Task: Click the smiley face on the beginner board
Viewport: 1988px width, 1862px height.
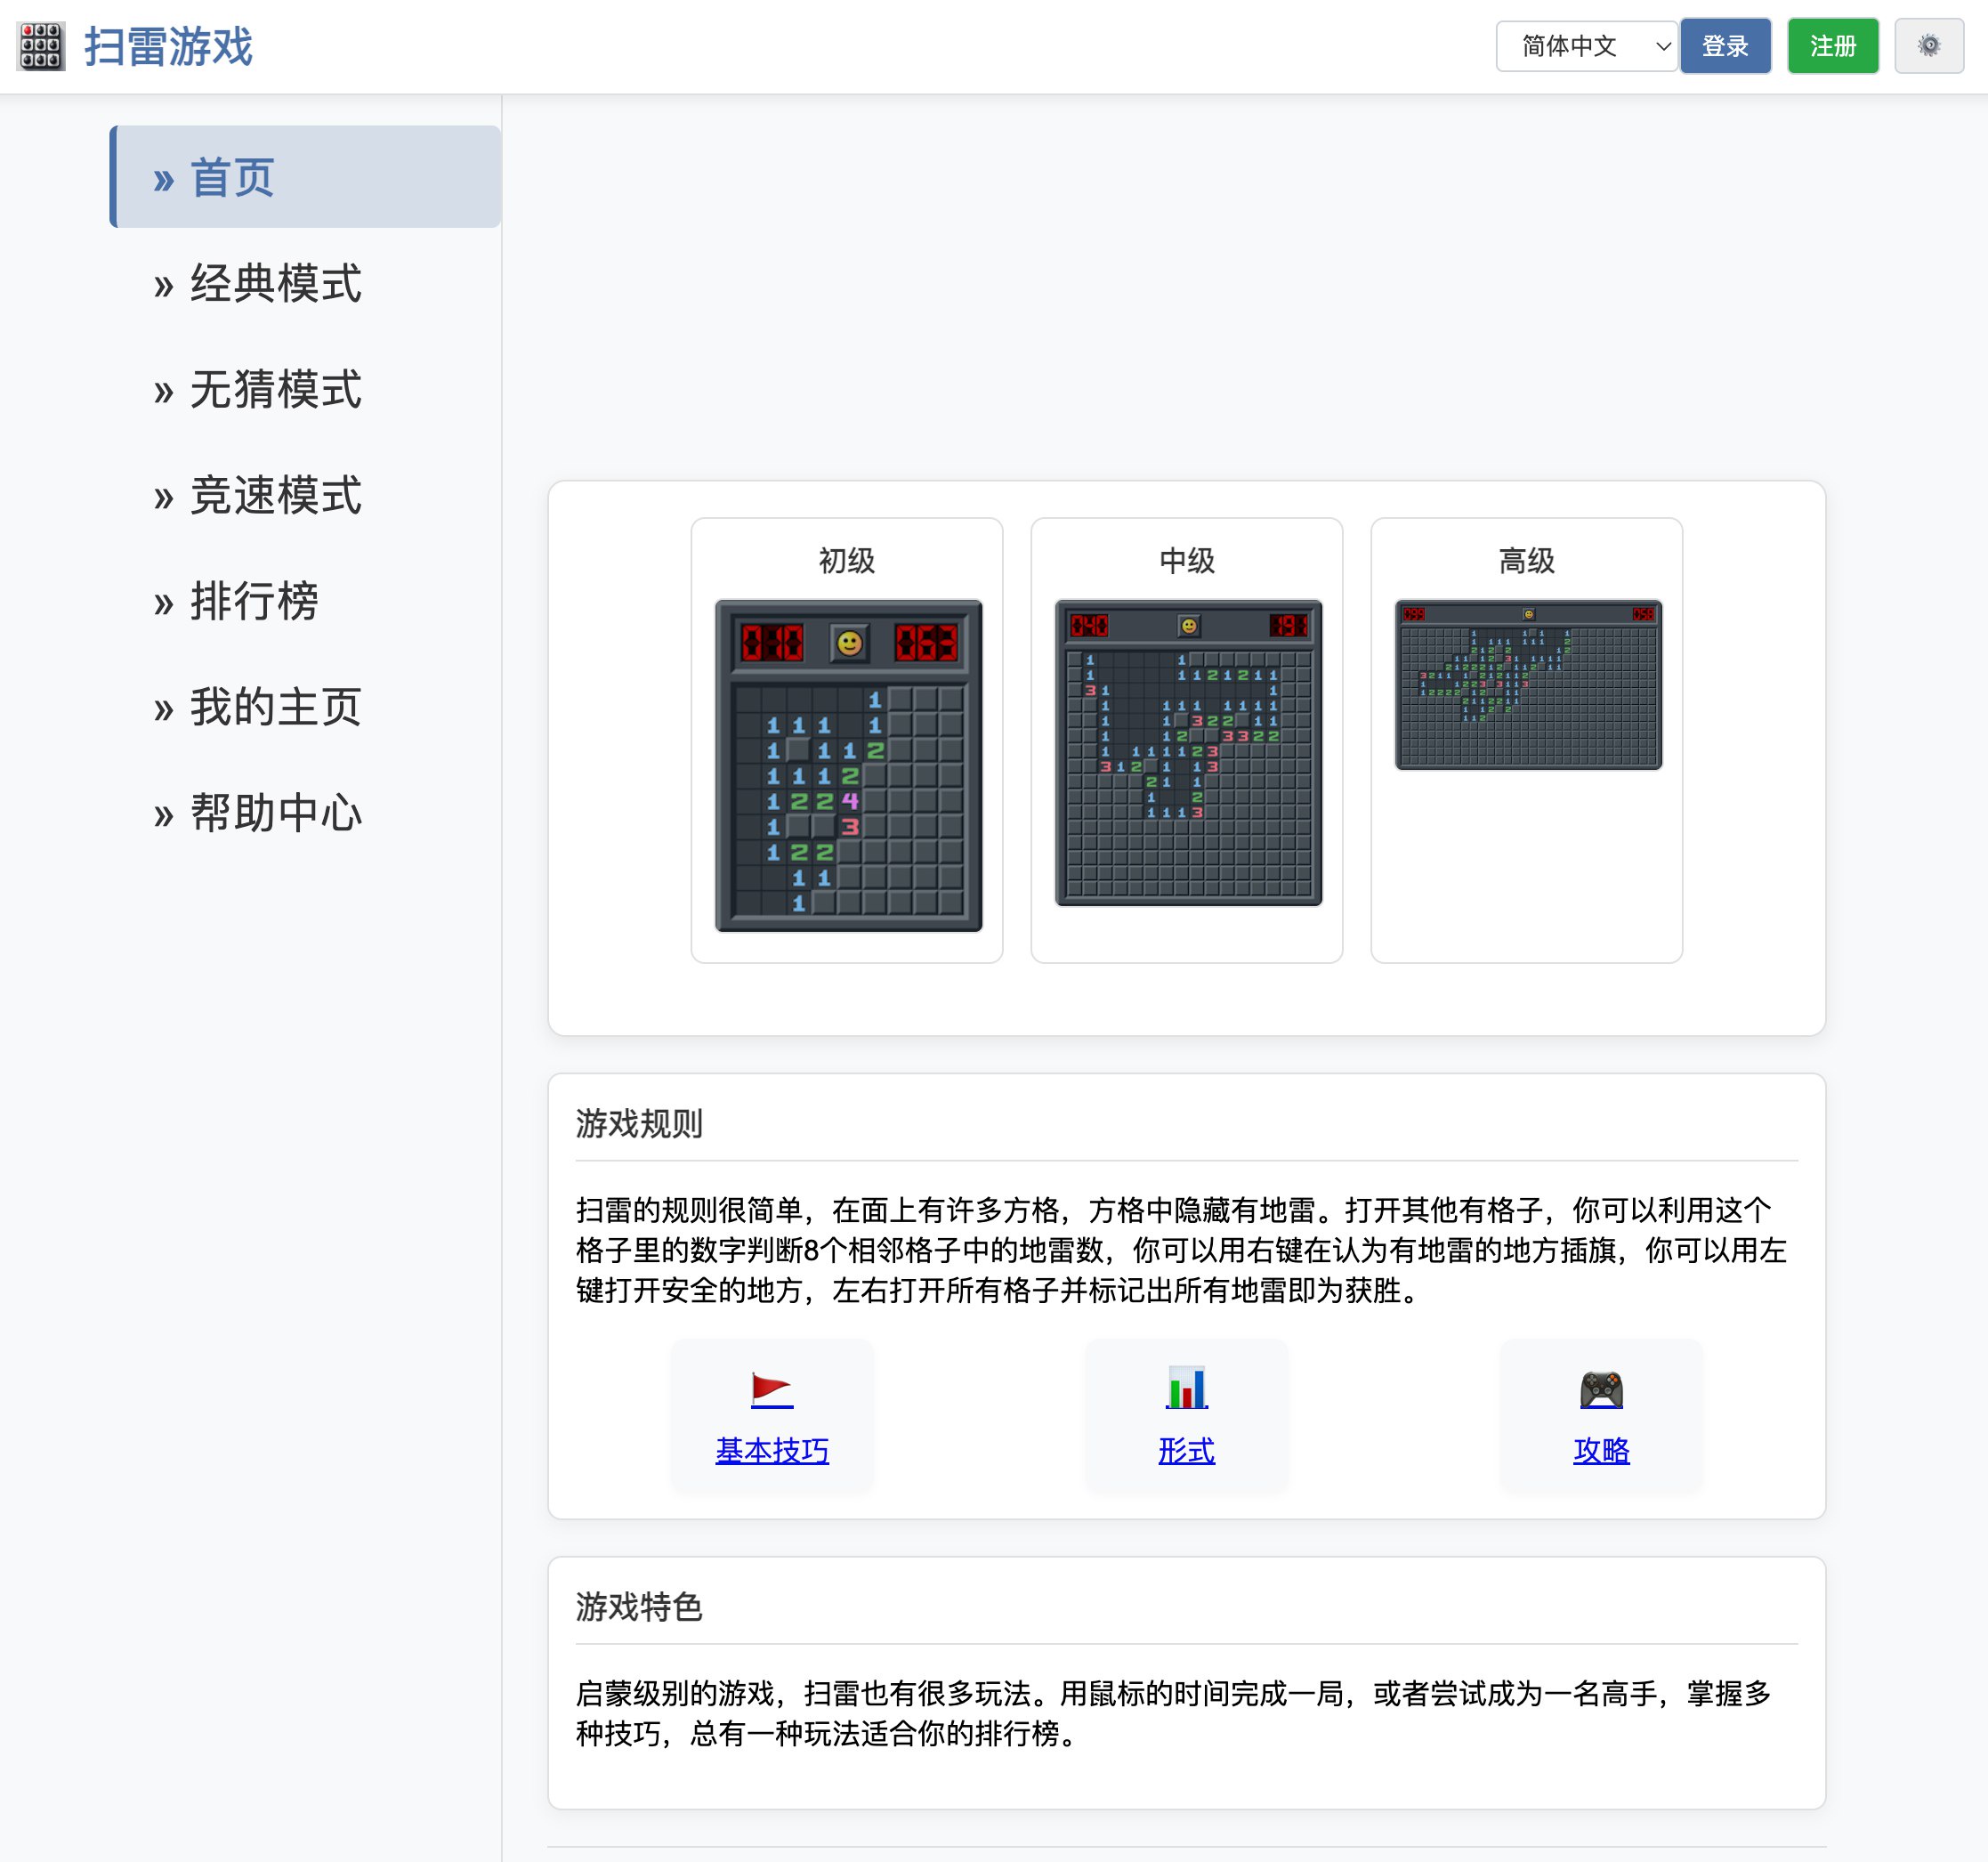Action: pyautogui.click(x=849, y=643)
